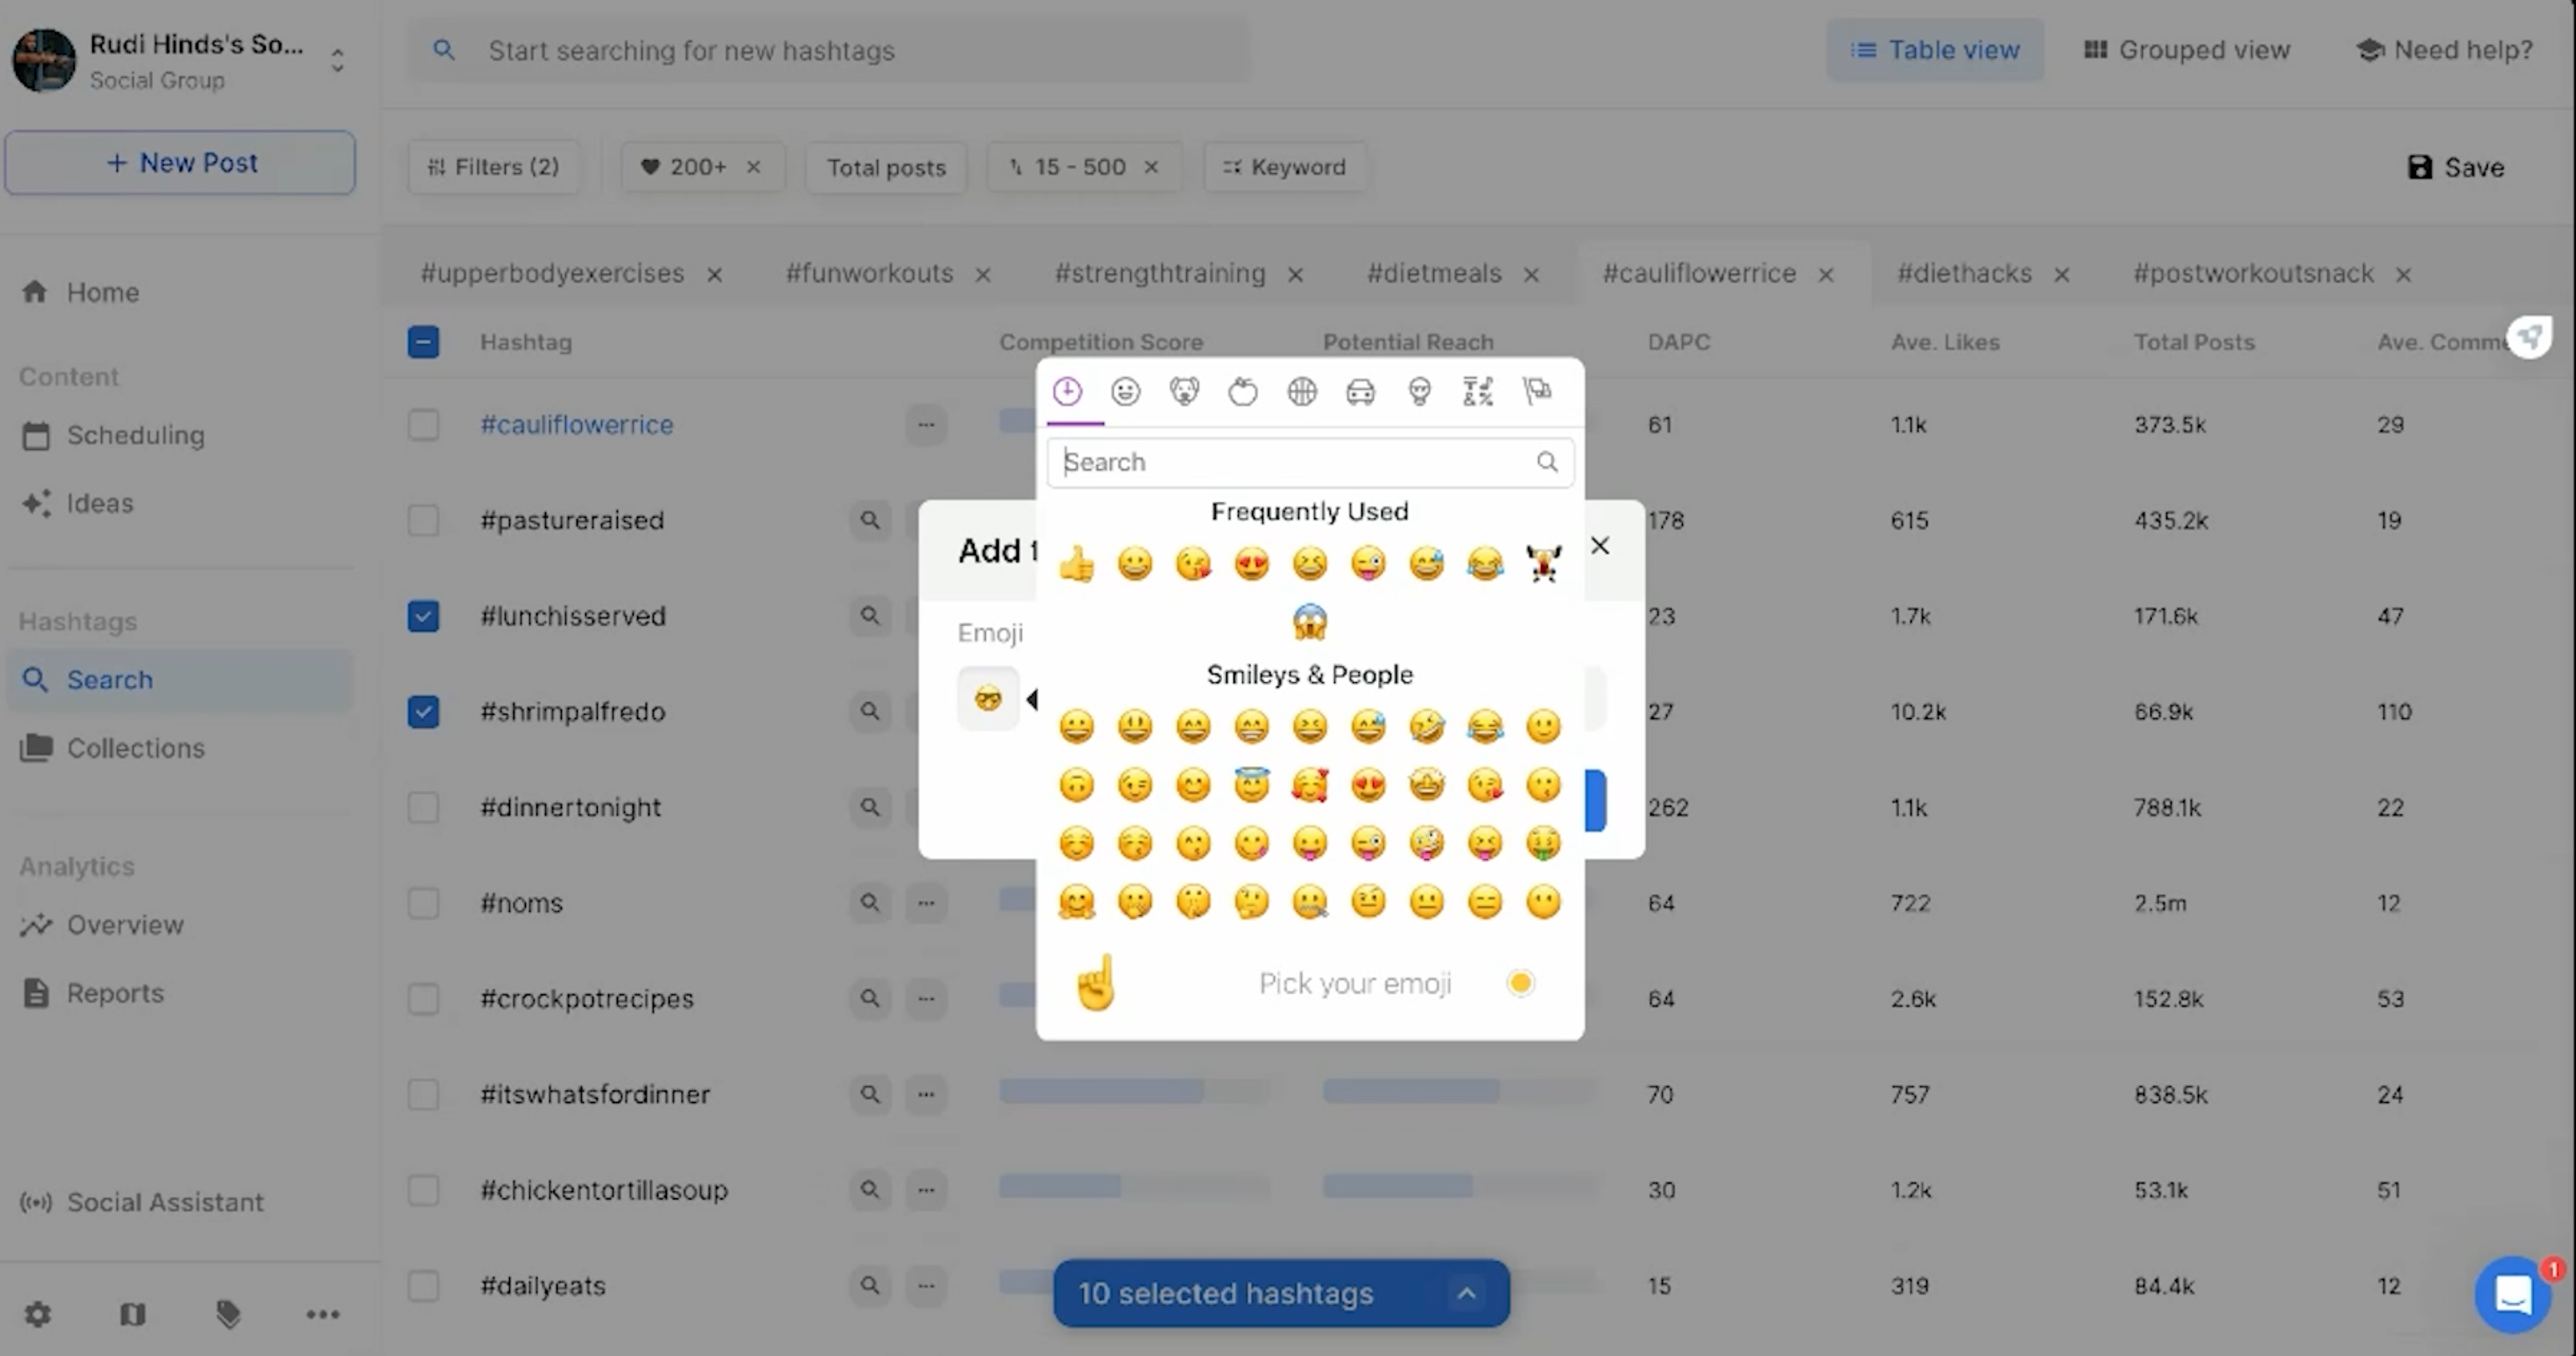
Task: Pick the screaming face emoji
Action: 1309,622
